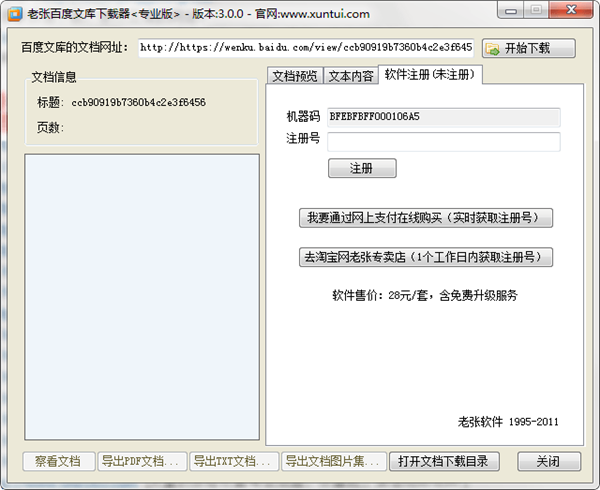Open the document download folder via 打开文档下载目录
The height and width of the screenshot is (490, 600).
click(444, 461)
